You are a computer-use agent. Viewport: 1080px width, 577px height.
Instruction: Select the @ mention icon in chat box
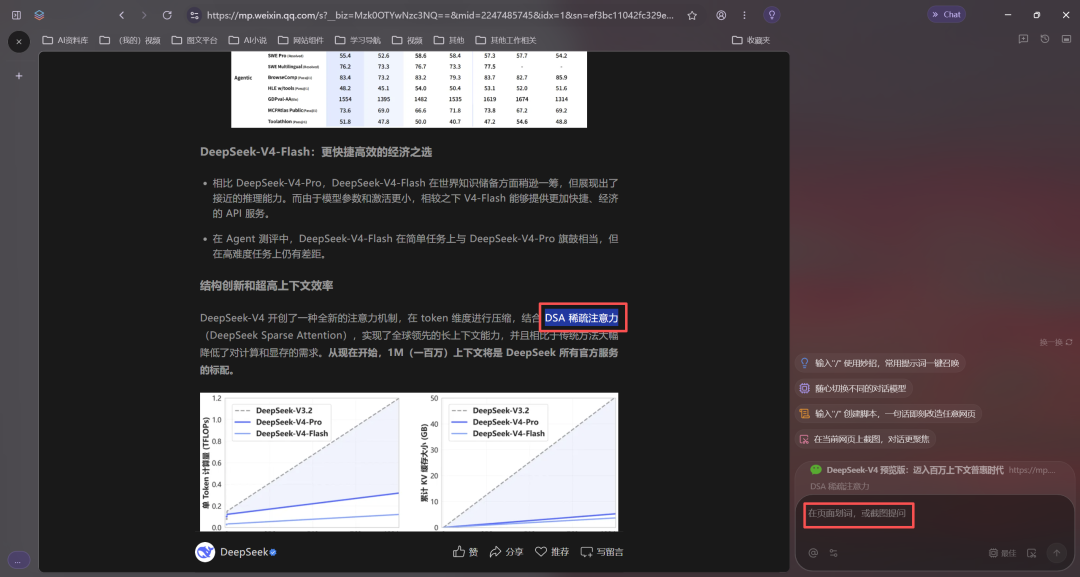814,553
